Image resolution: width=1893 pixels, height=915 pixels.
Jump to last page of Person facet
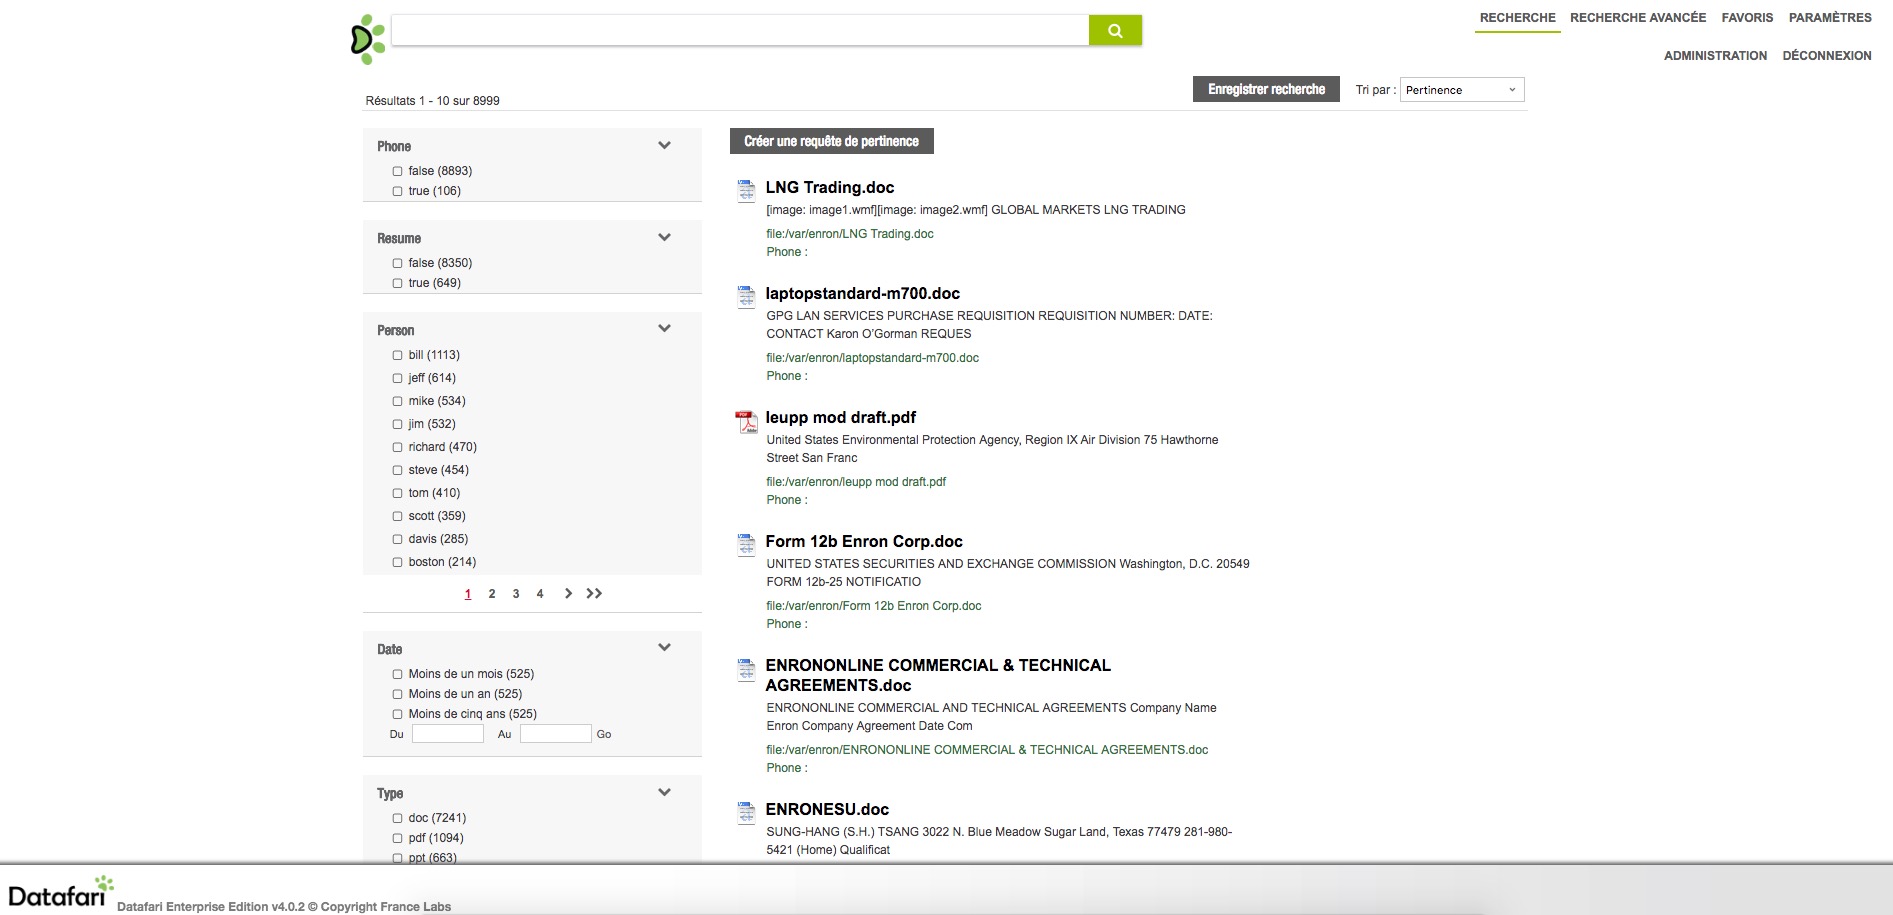pos(594,593)
